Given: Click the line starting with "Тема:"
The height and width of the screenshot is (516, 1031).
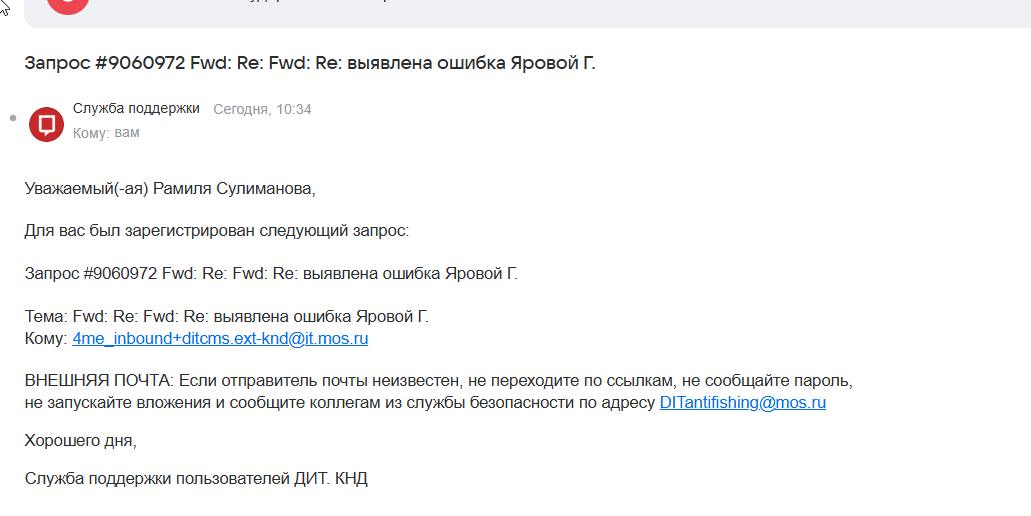Looking at the screenshot, I should (226, 316).
